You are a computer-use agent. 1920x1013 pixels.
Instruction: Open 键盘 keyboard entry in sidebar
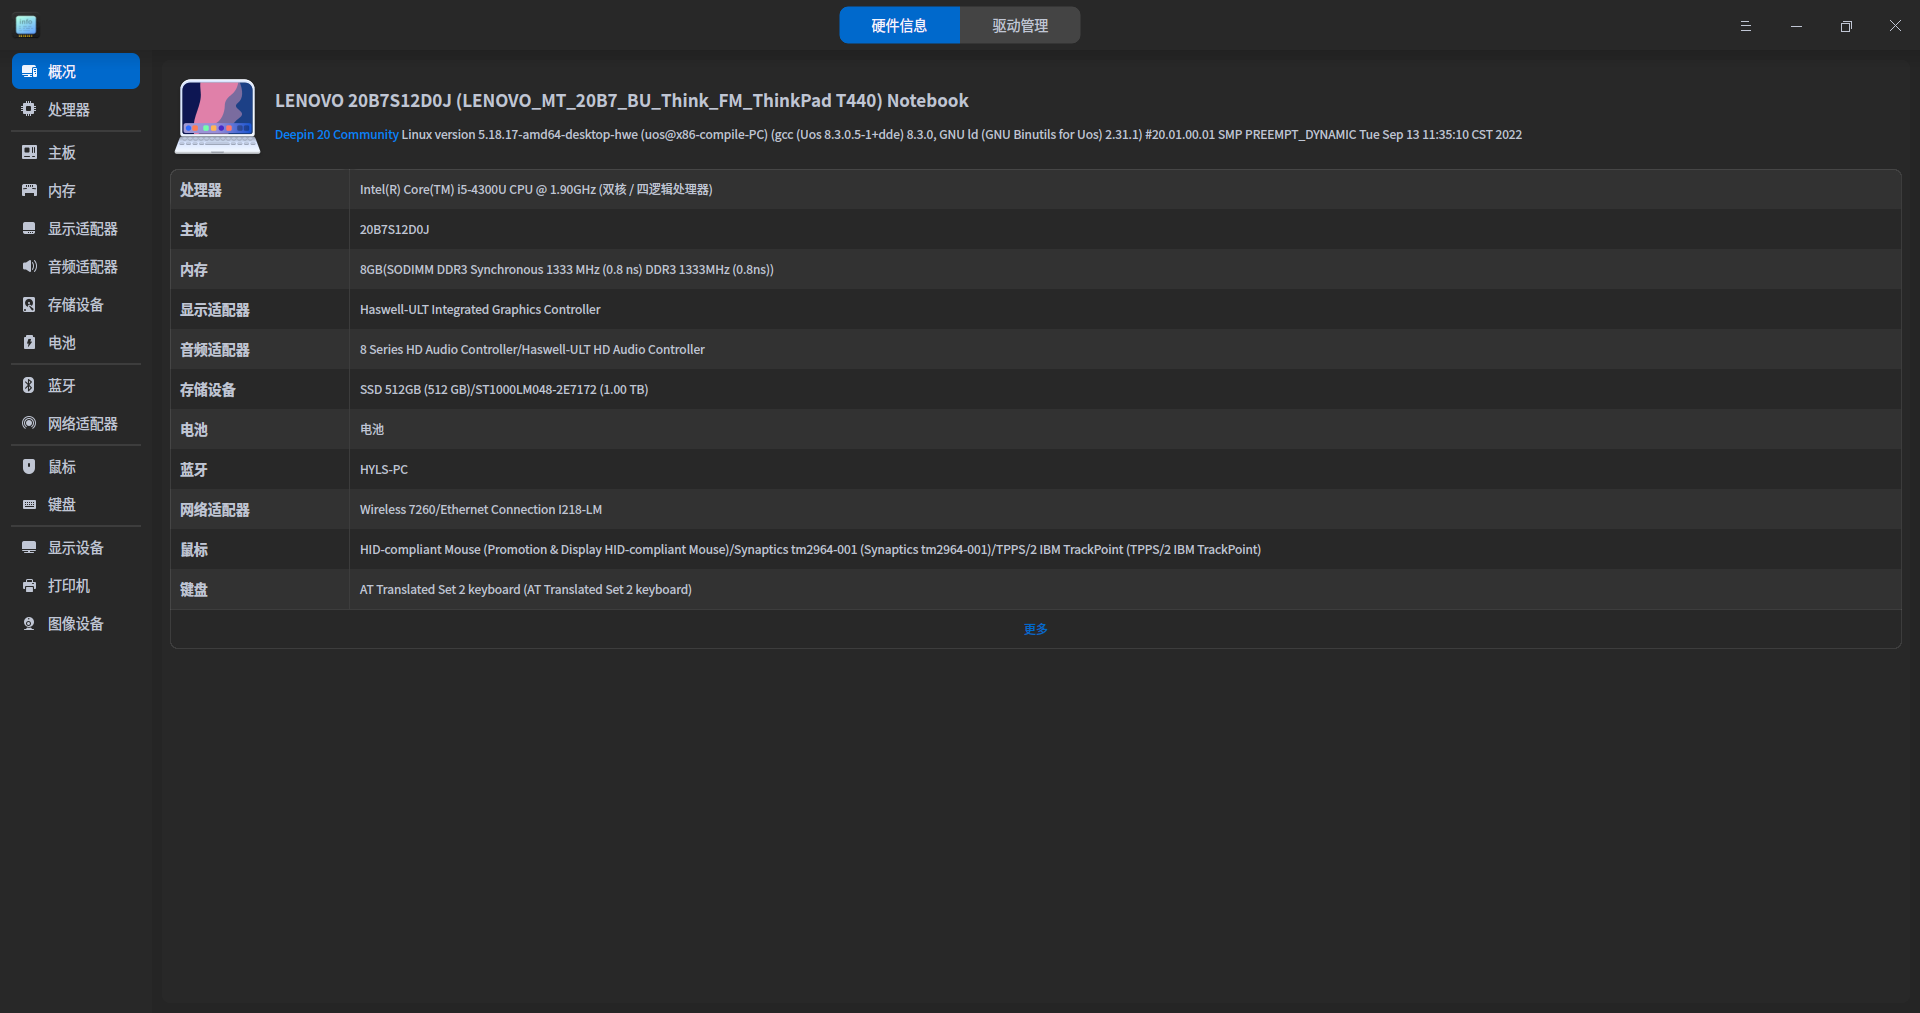click(x=61, y=505)
